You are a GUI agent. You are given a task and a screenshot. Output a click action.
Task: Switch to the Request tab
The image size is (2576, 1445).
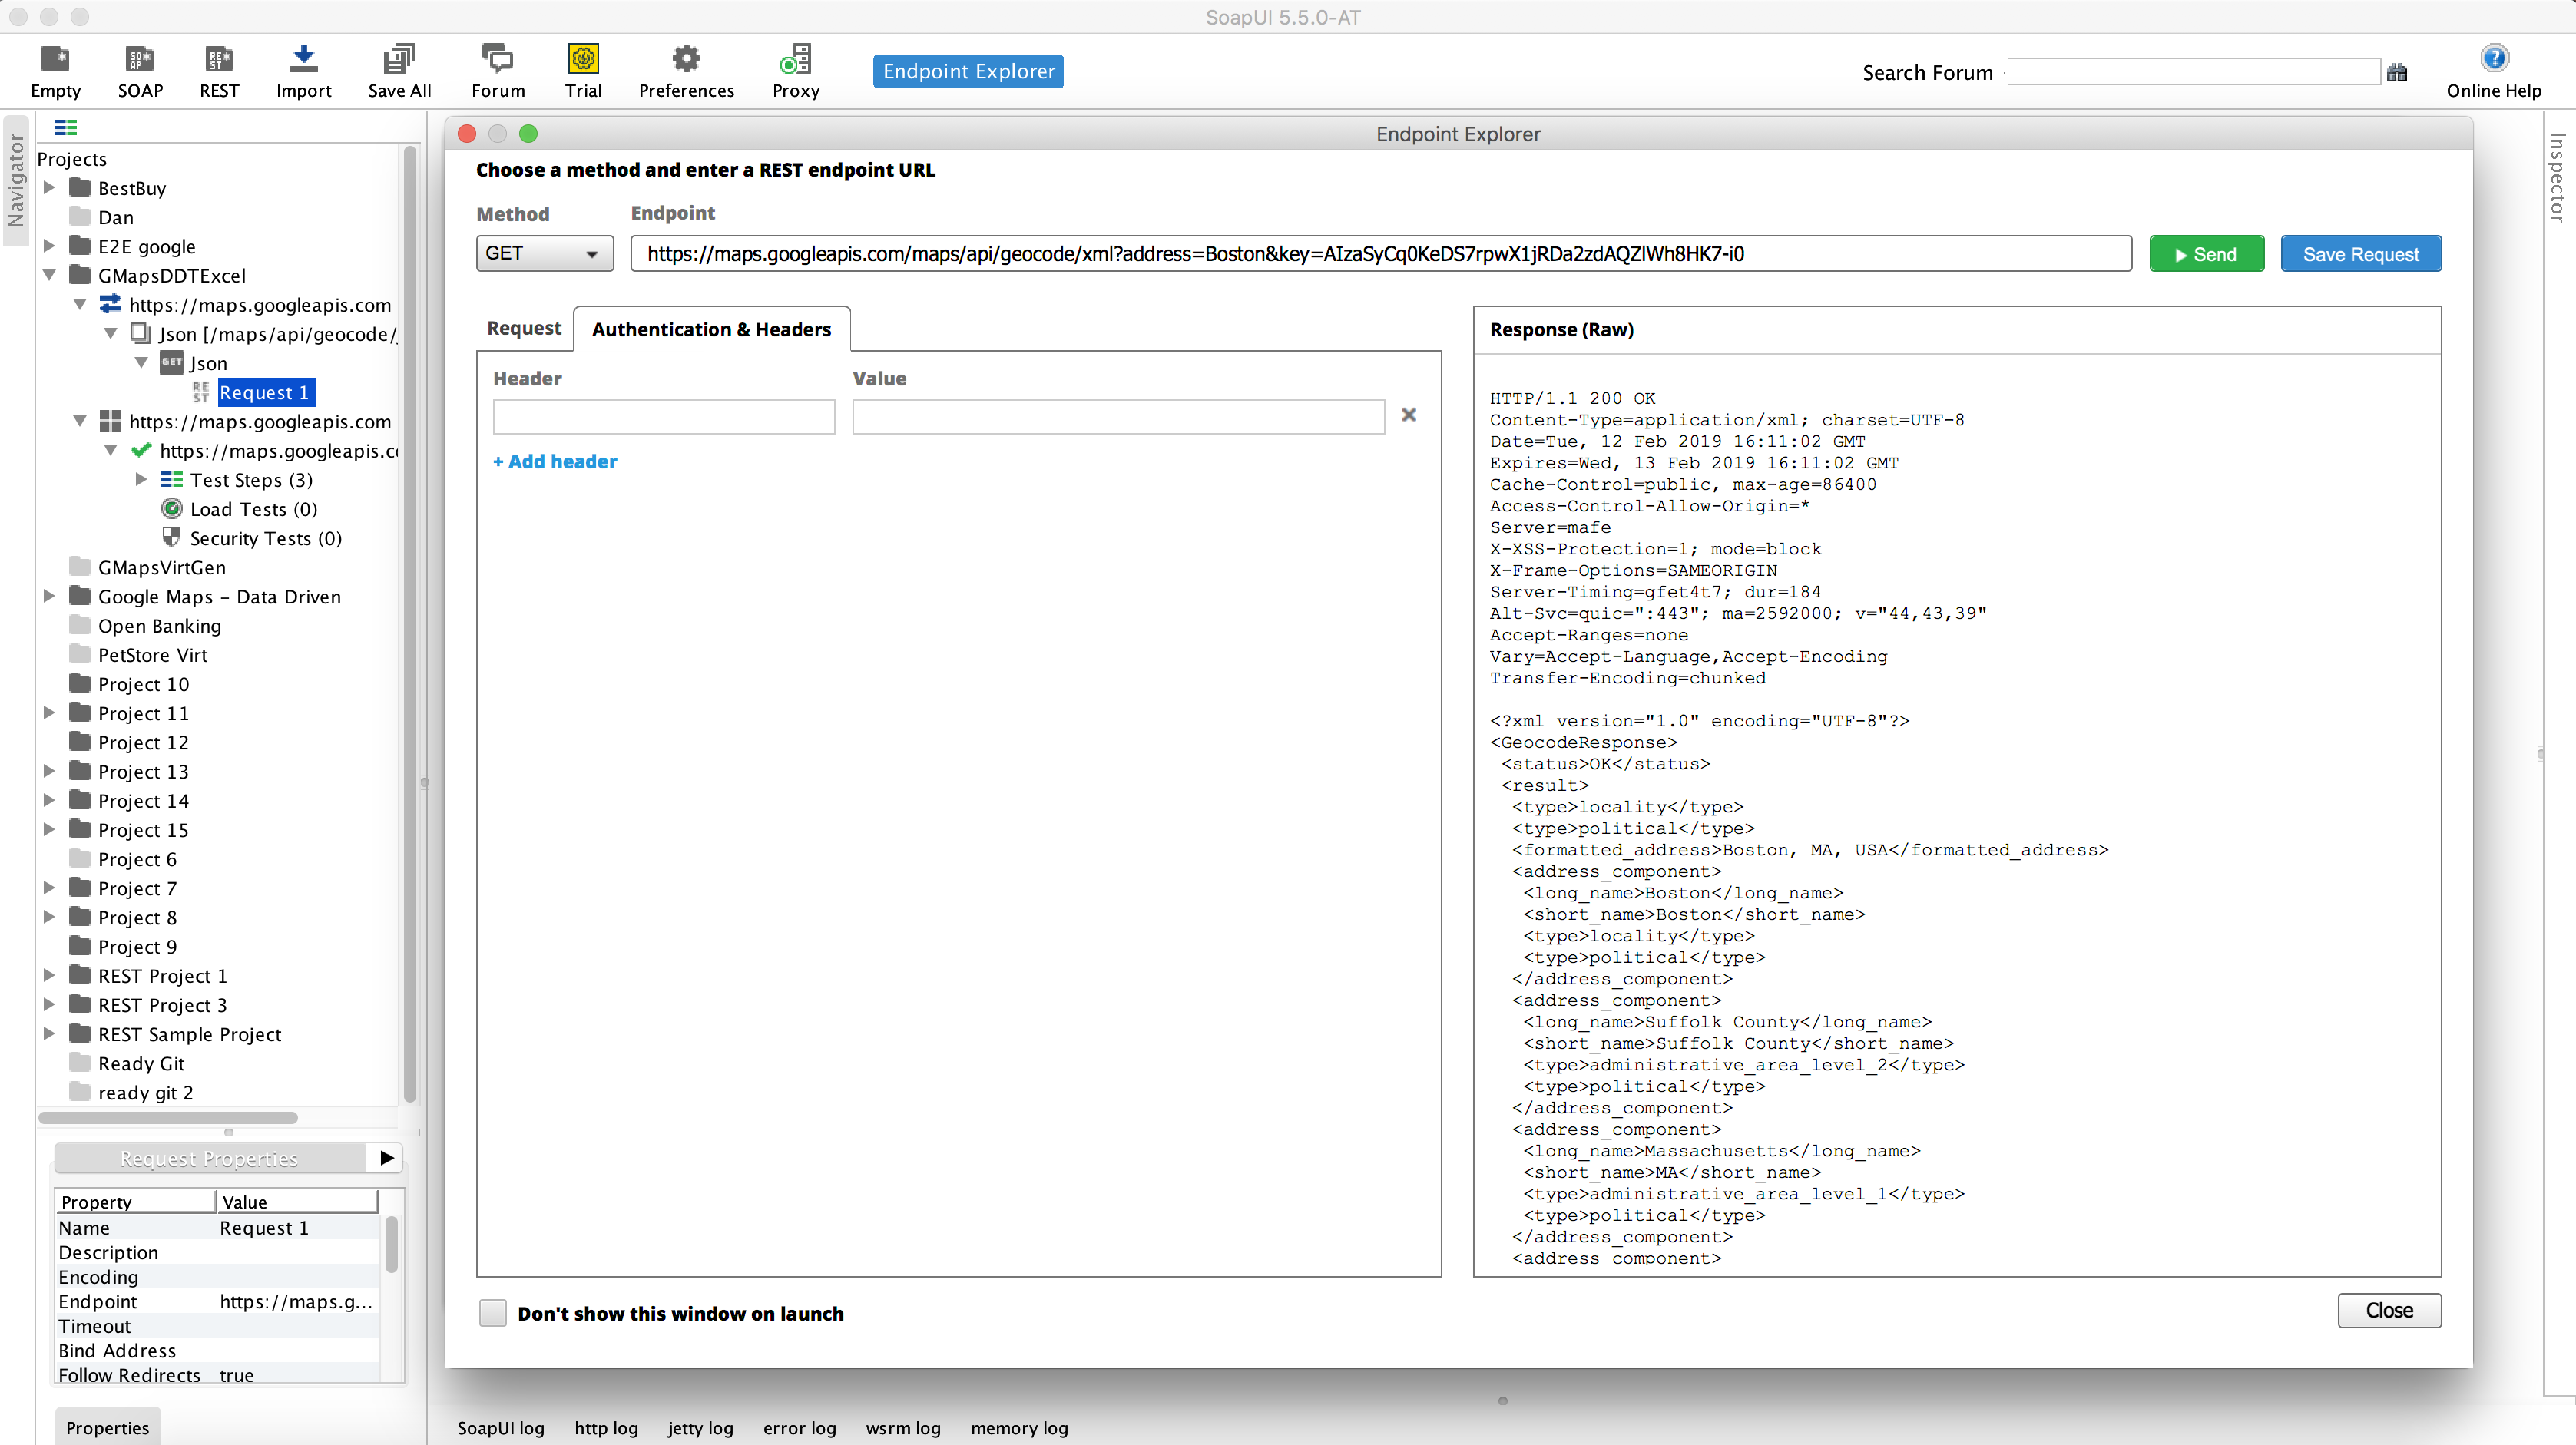tap(523, 329)
